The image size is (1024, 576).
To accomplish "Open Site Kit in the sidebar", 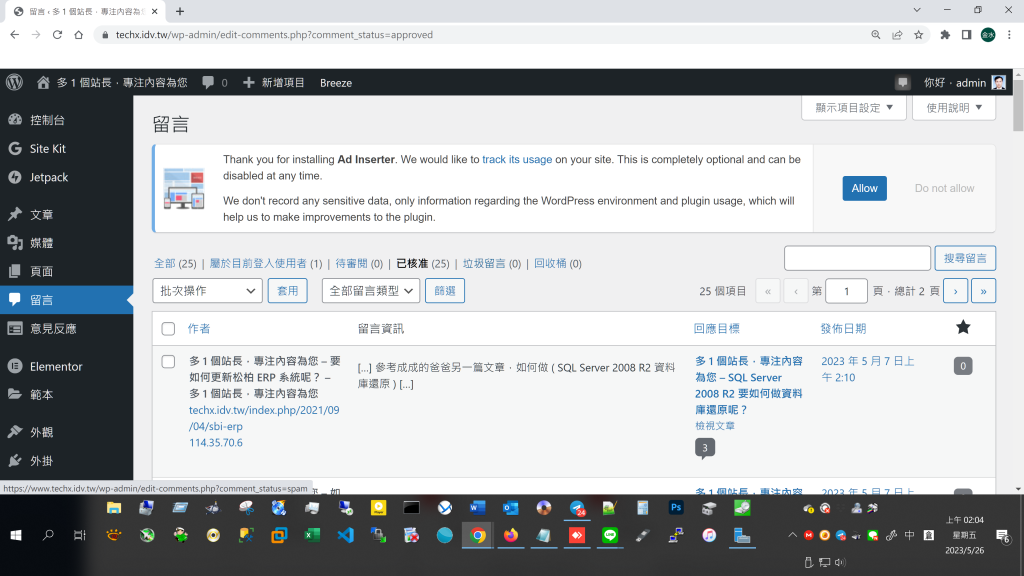I will [47, 148].
